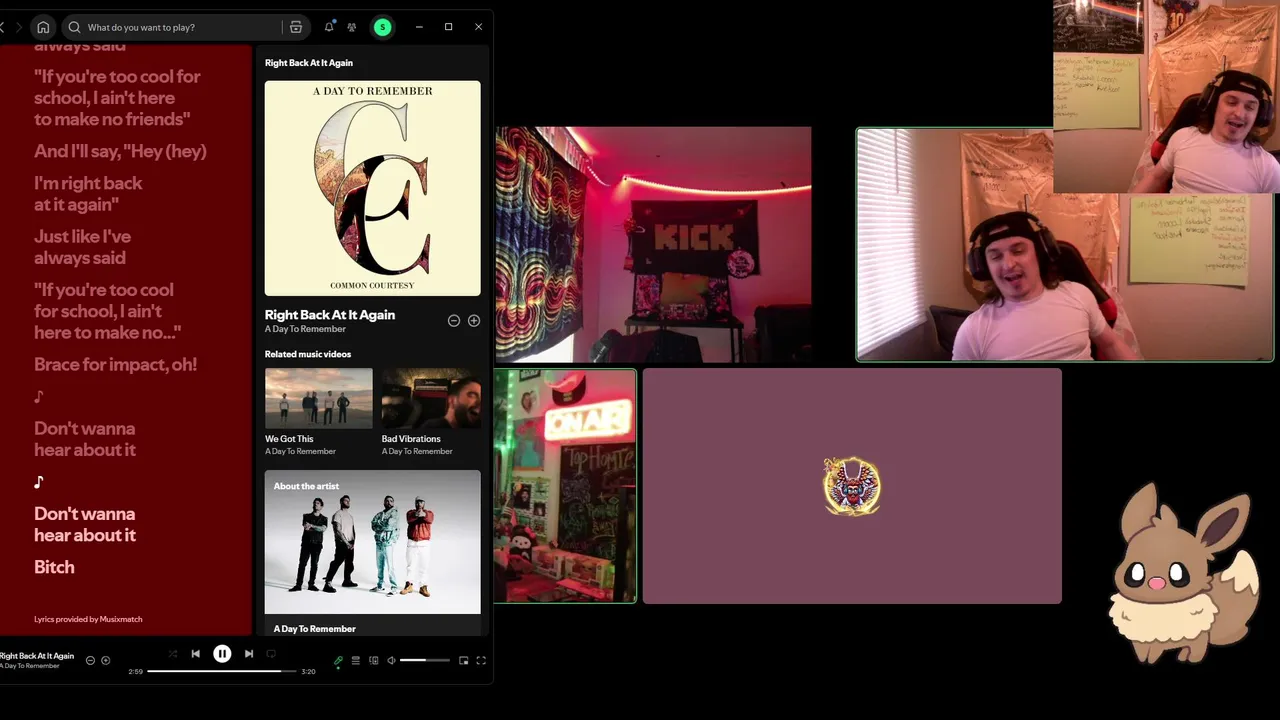Jump to lyric 'Brace for impact, oh!'

coord(115,364)
